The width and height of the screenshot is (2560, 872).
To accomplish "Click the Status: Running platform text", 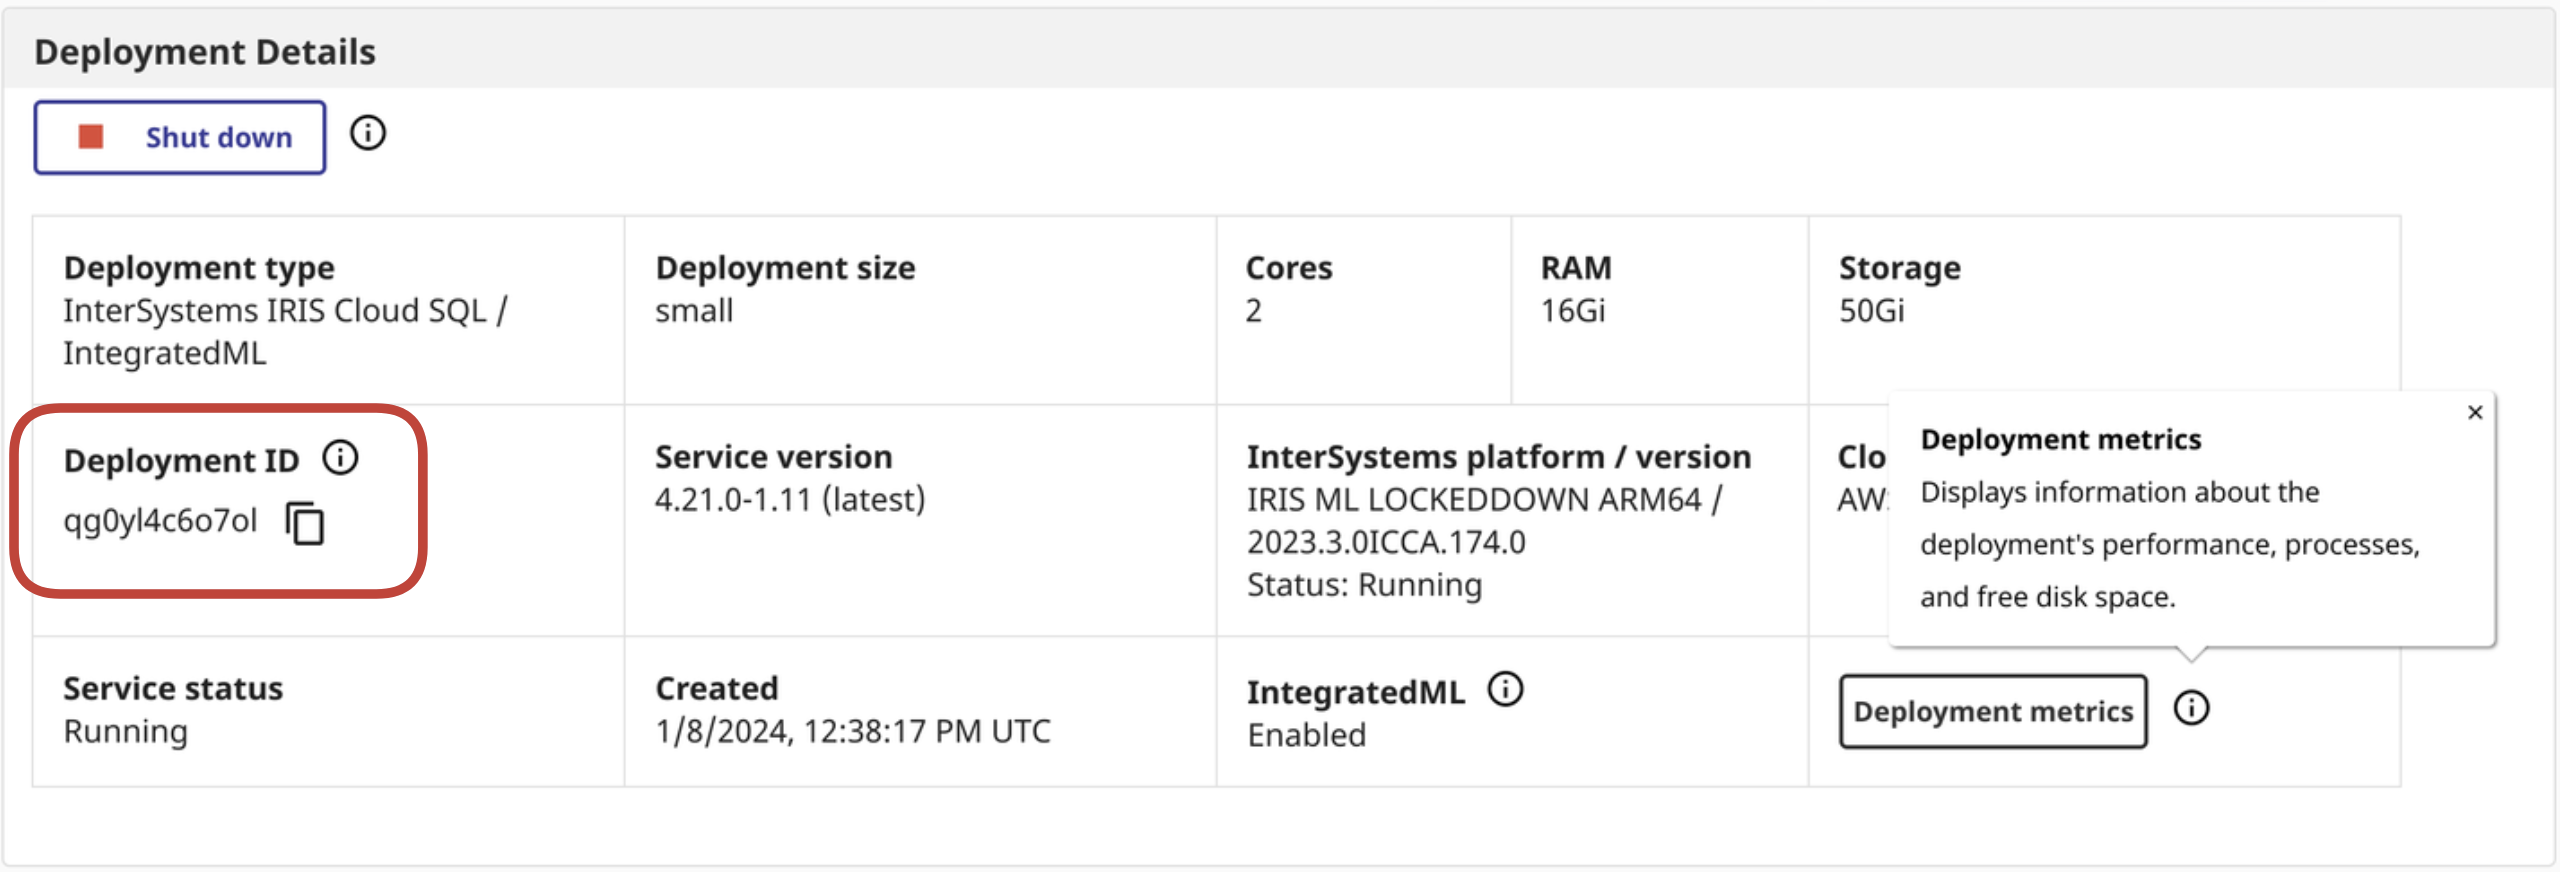I will (1364, 585).
